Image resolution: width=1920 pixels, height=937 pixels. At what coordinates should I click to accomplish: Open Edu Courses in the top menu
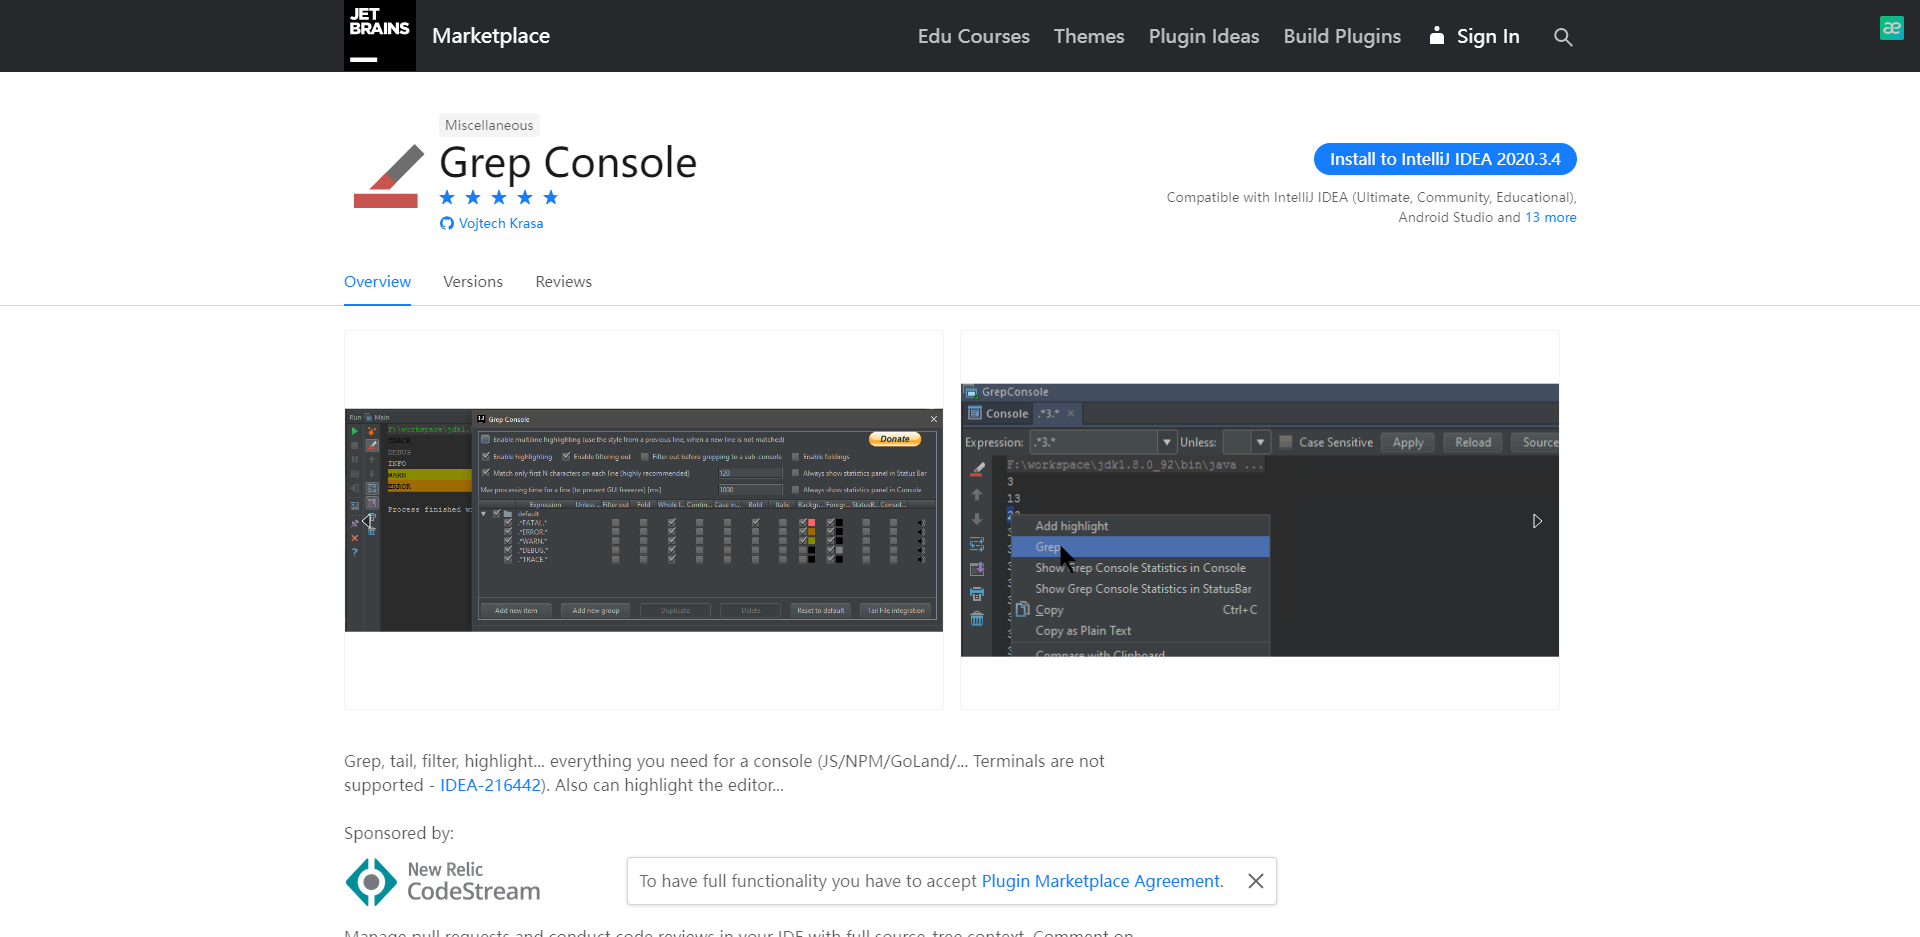[x=974, y=36]
